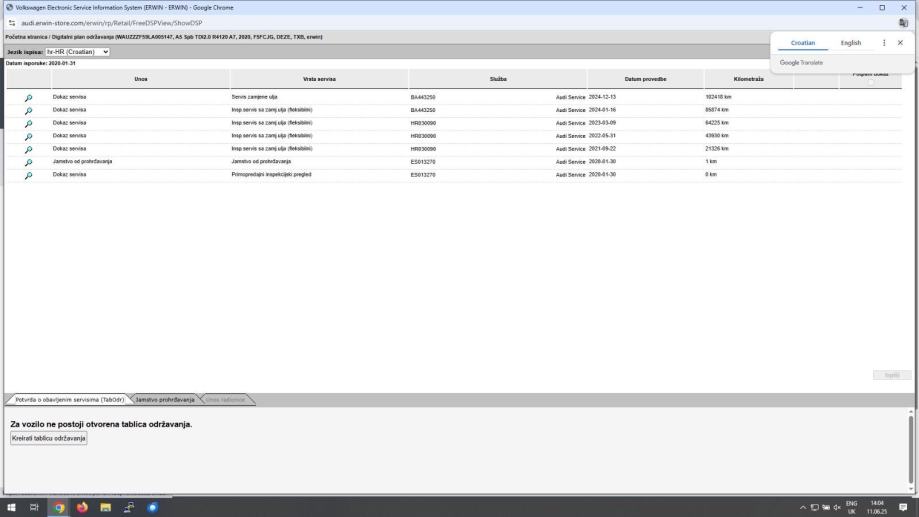Screen dimensions: 919x517
Task: Open the network status tray icon
Action: [814, 508]
